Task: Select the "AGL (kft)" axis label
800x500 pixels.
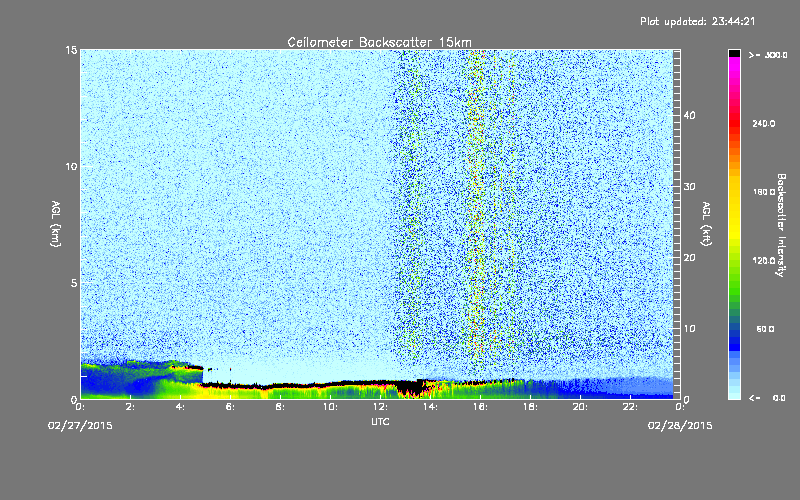Action: [x=706, y=224]
